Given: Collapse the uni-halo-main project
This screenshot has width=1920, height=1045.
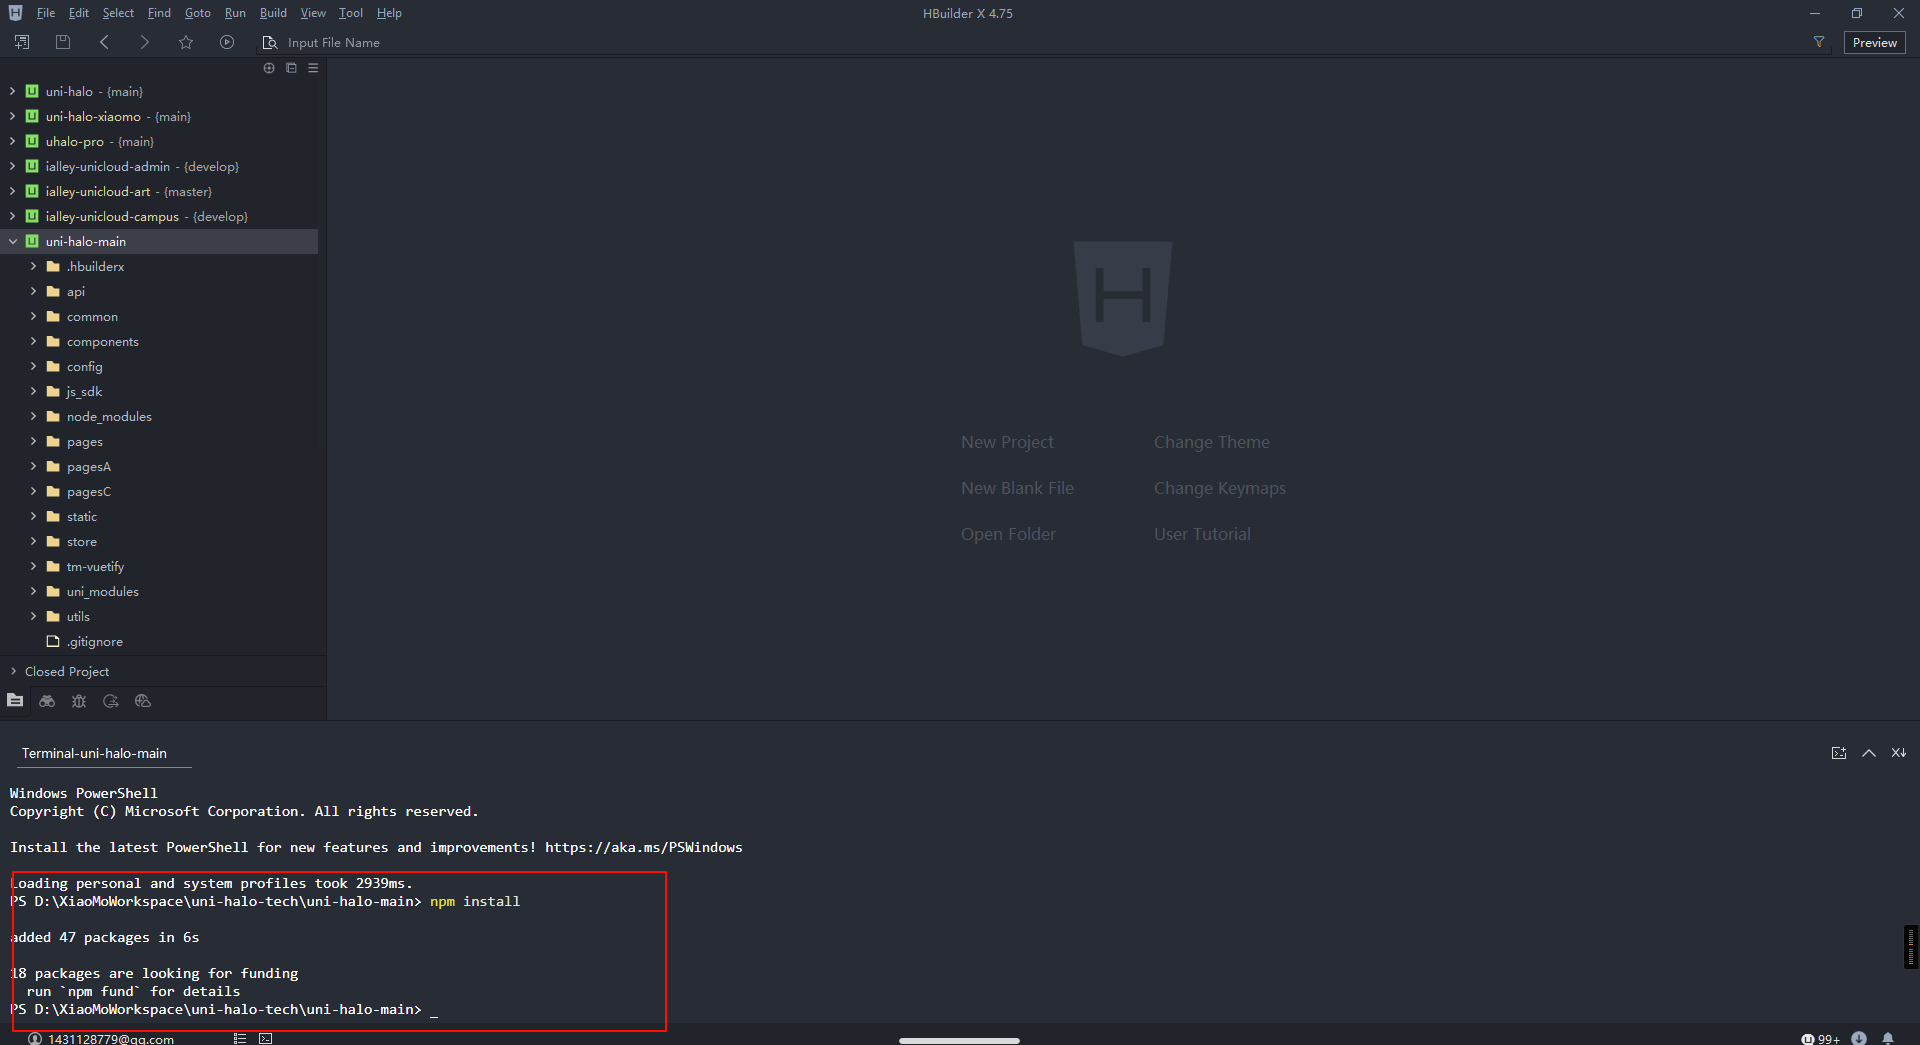Looking at the screenshot, I should pyautogui.click(x=12, y=241).
